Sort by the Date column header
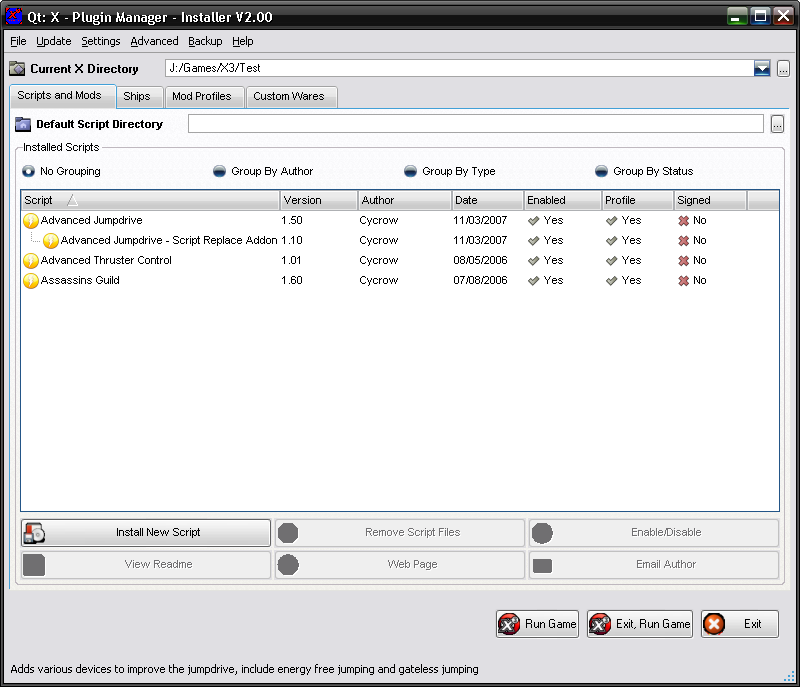Viewport: 800px width, 687px height. point(488,200)
